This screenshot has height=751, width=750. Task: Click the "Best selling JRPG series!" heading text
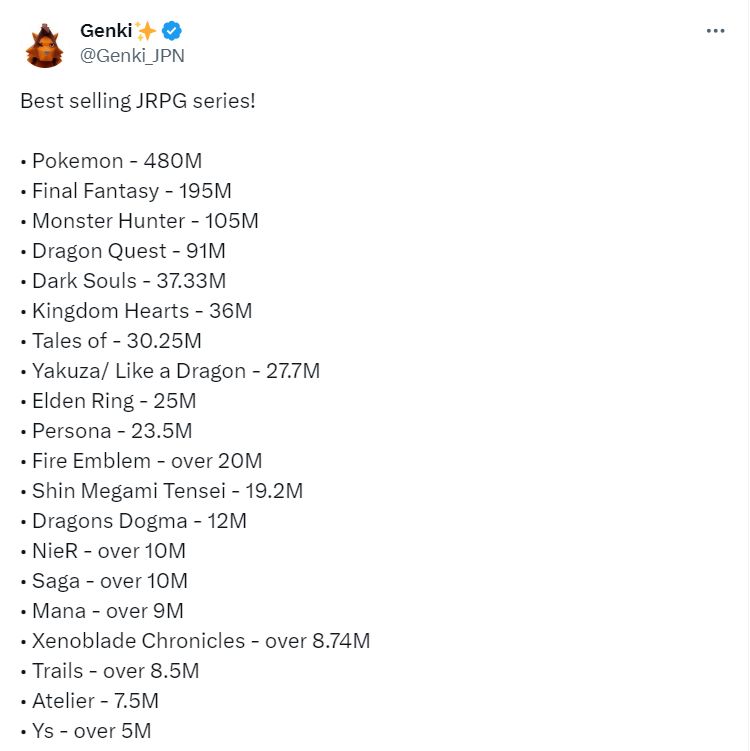click(138, 101)
